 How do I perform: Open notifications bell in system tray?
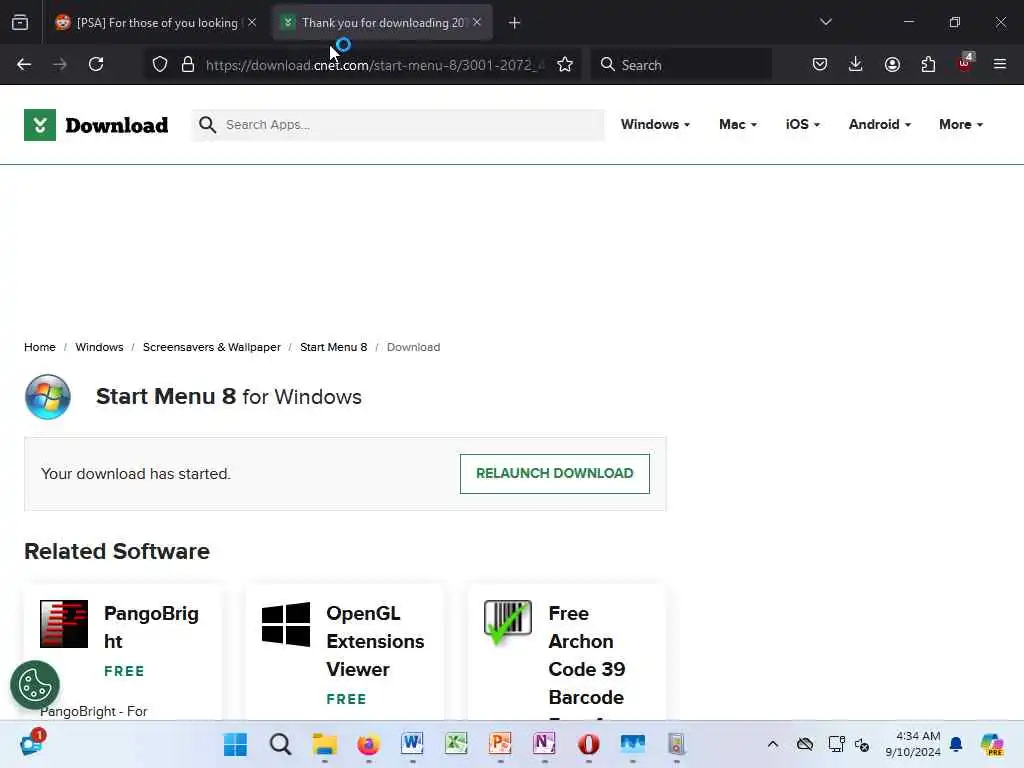pos(956,744)
